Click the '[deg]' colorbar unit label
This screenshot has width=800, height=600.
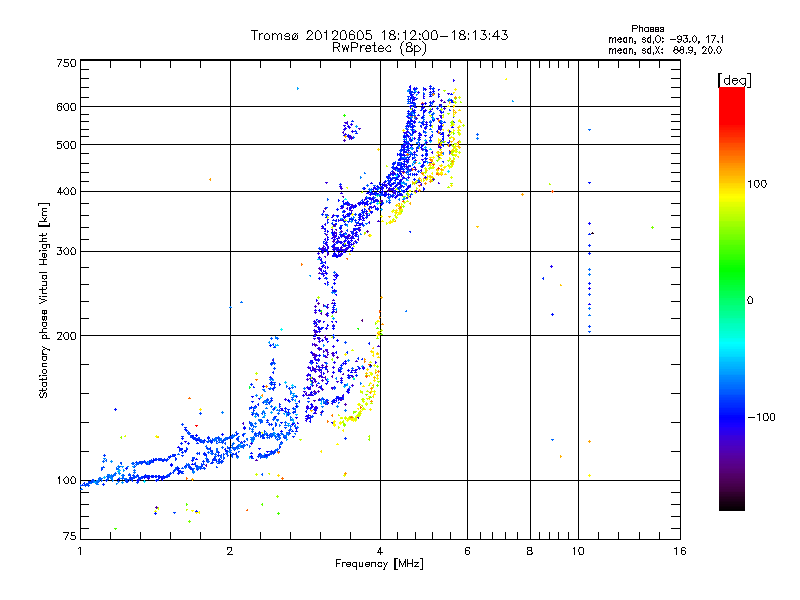(x=734, y=80)
